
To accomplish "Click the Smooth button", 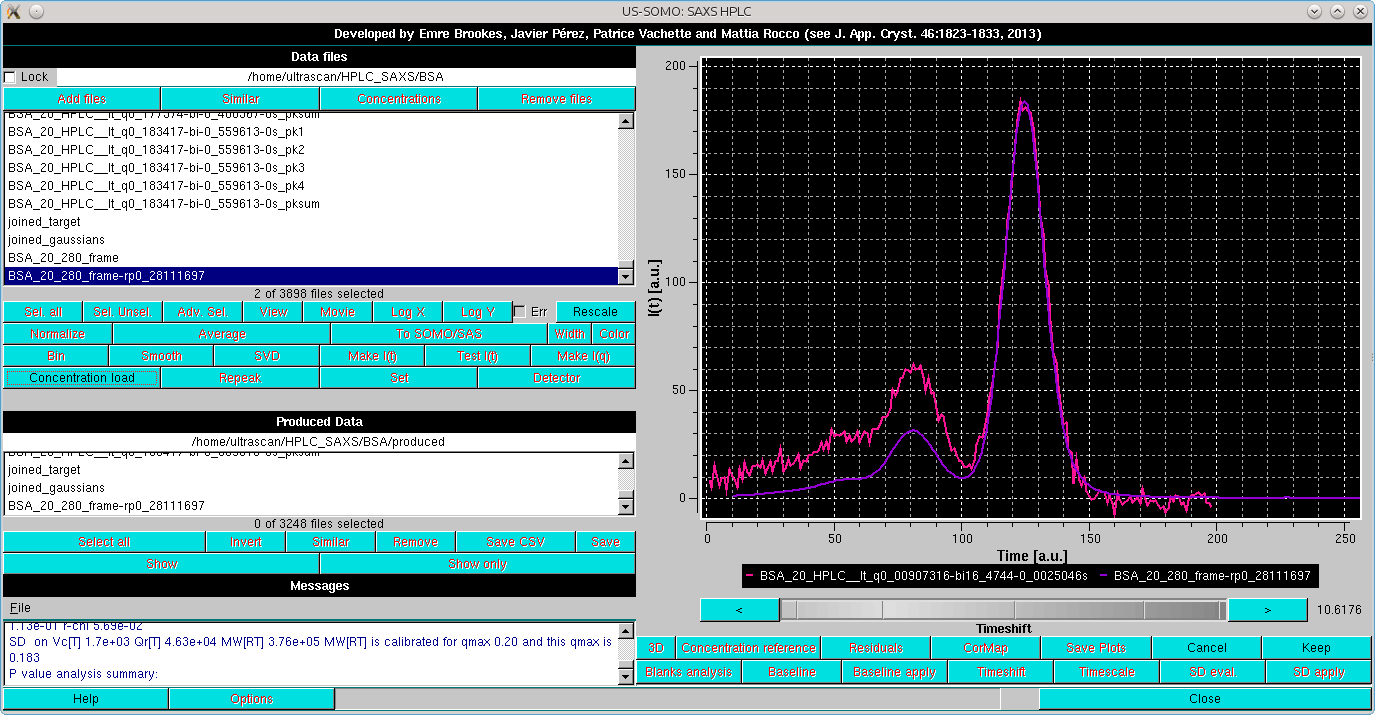I will [x=161, y=356].
